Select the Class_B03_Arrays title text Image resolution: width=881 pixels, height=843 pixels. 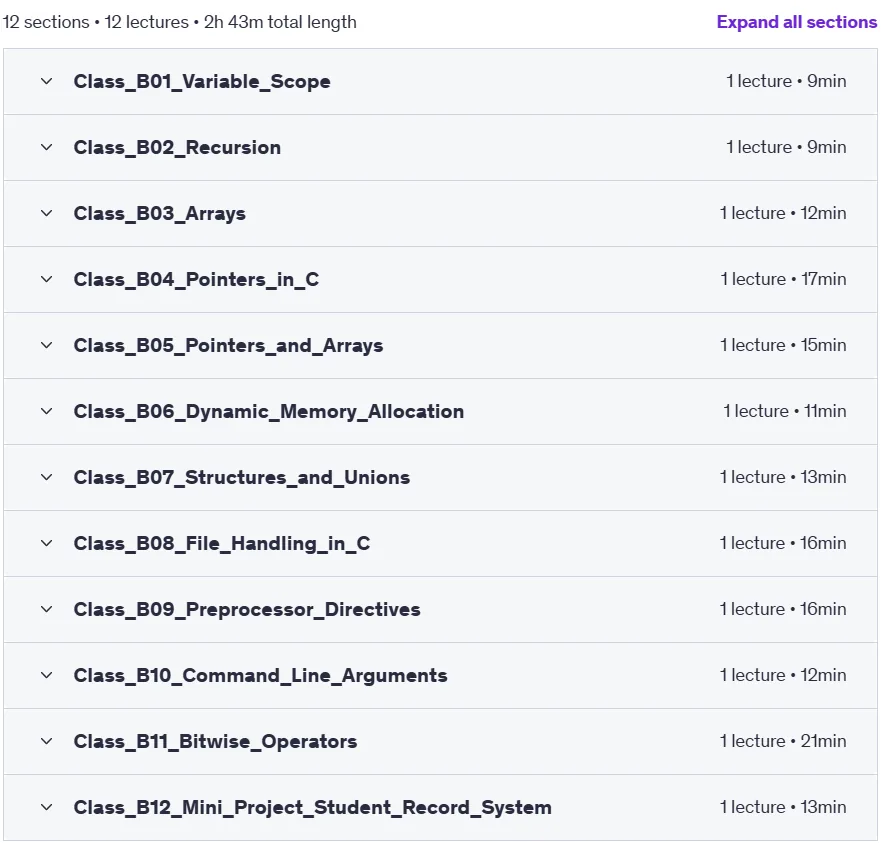160,214
